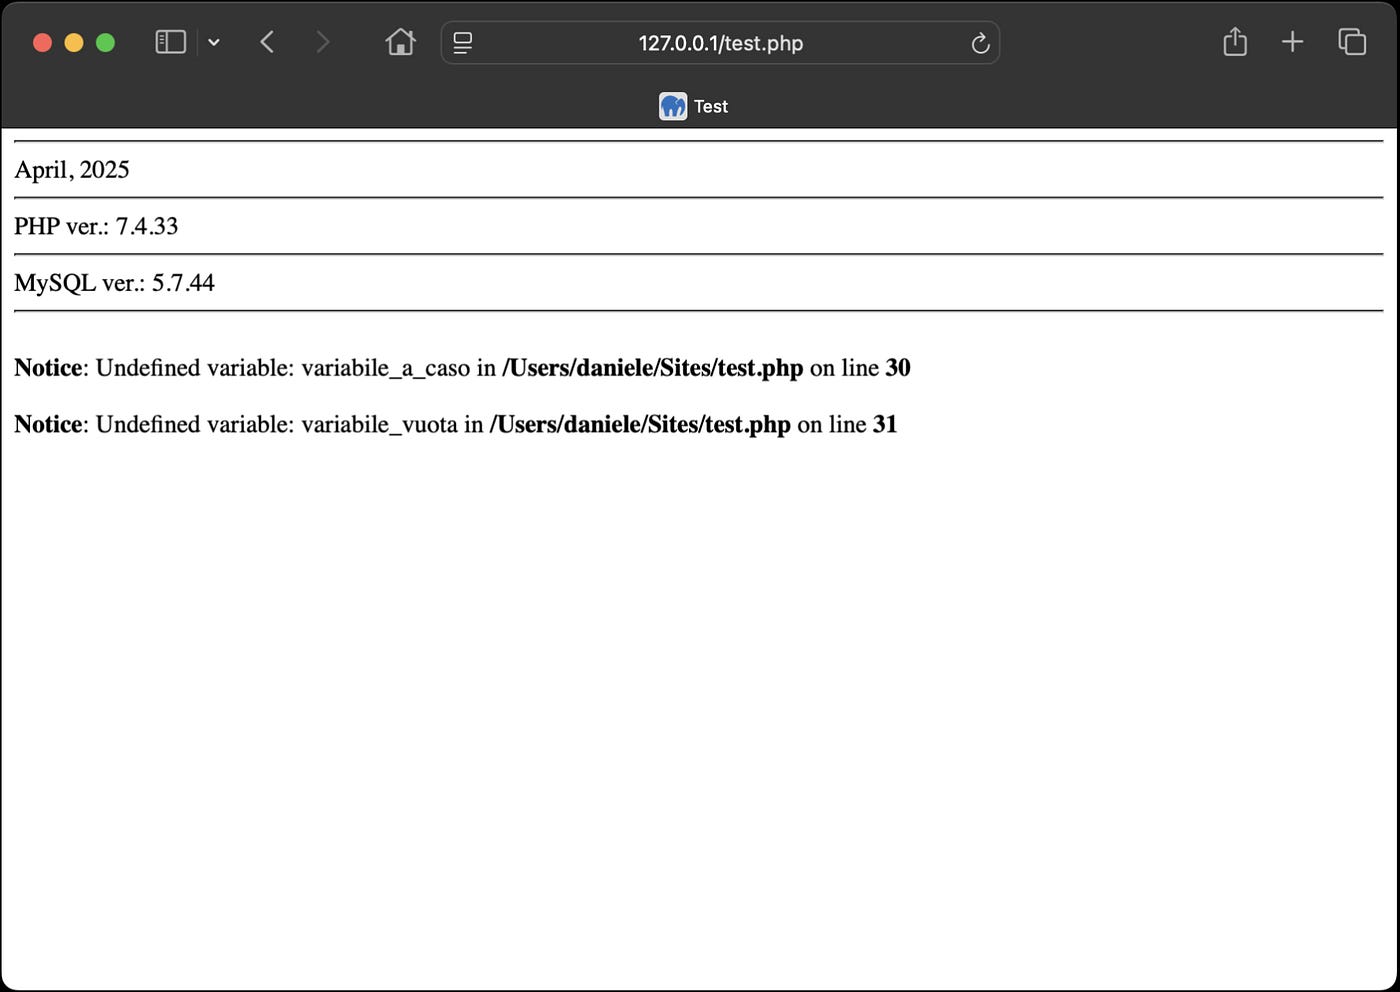
Task: Select the Test tab
Action: (694, 106)
